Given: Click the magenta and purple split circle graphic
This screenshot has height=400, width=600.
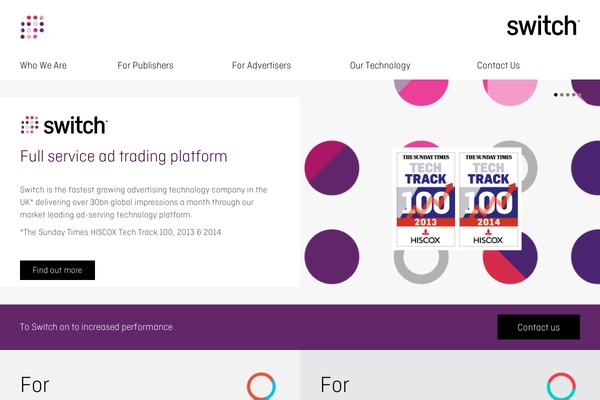Looking at the screenshot, I should click(332, 168).
